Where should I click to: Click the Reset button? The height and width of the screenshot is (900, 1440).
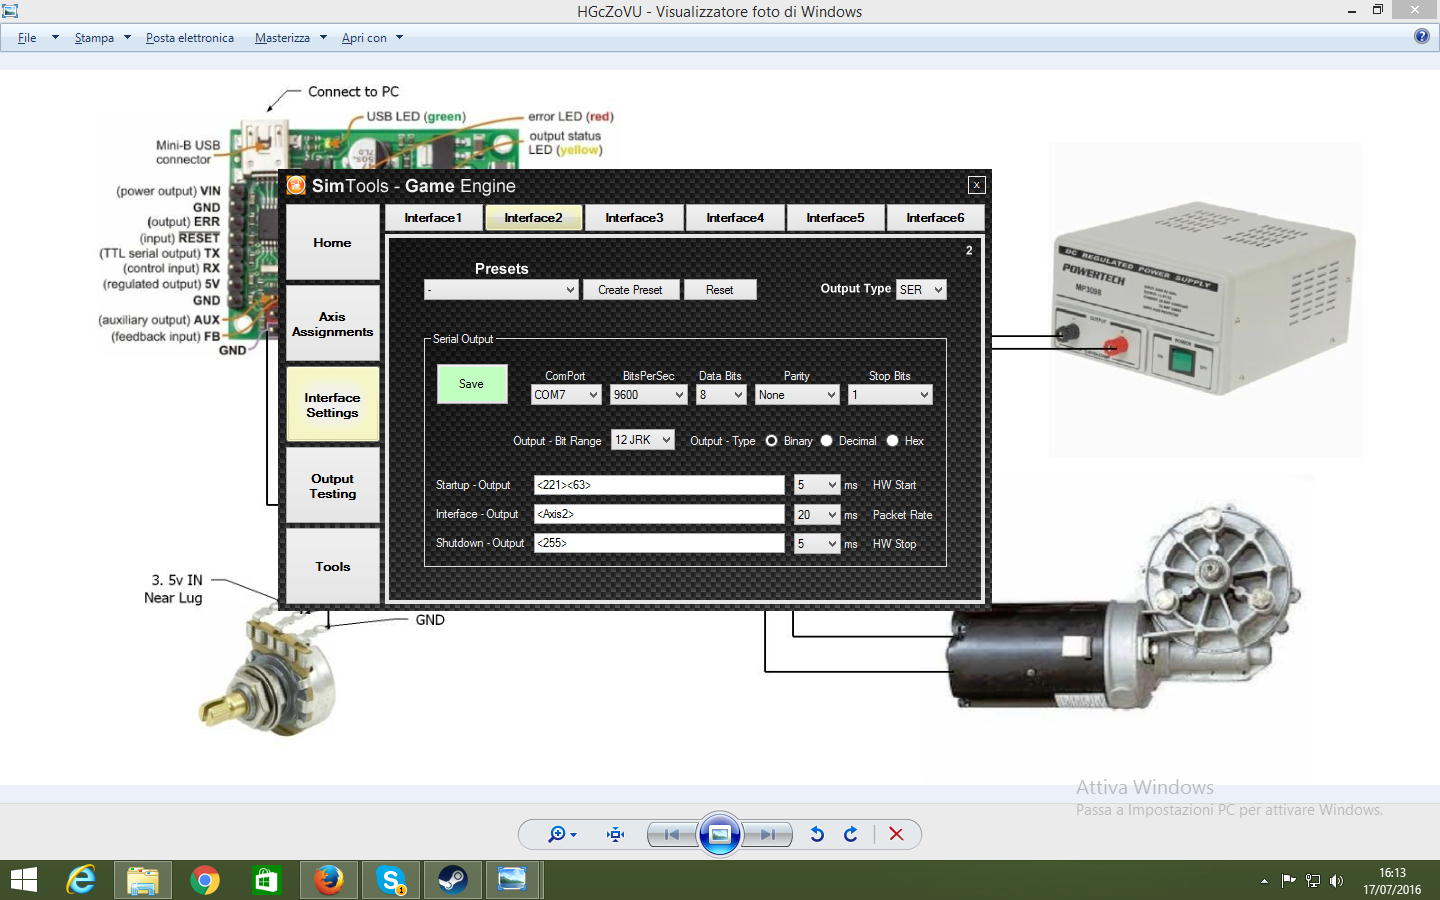click(x=720, y=289)
